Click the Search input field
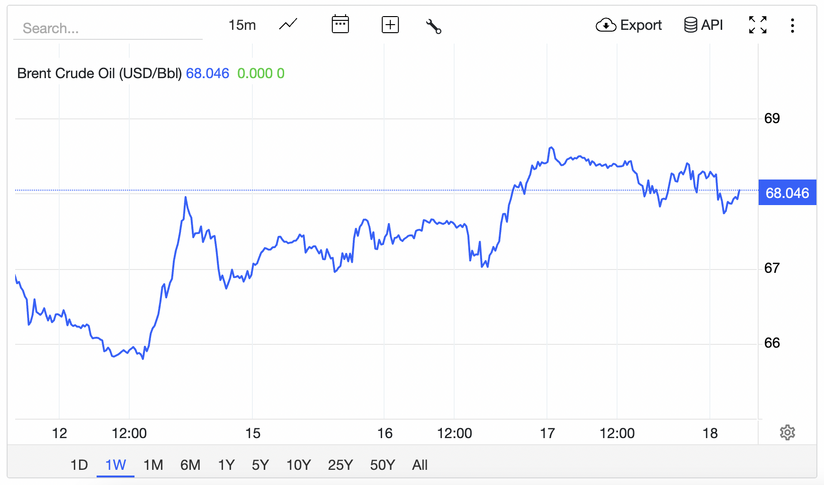The height and width of the screenshot is (485, 825). [107, 28]
